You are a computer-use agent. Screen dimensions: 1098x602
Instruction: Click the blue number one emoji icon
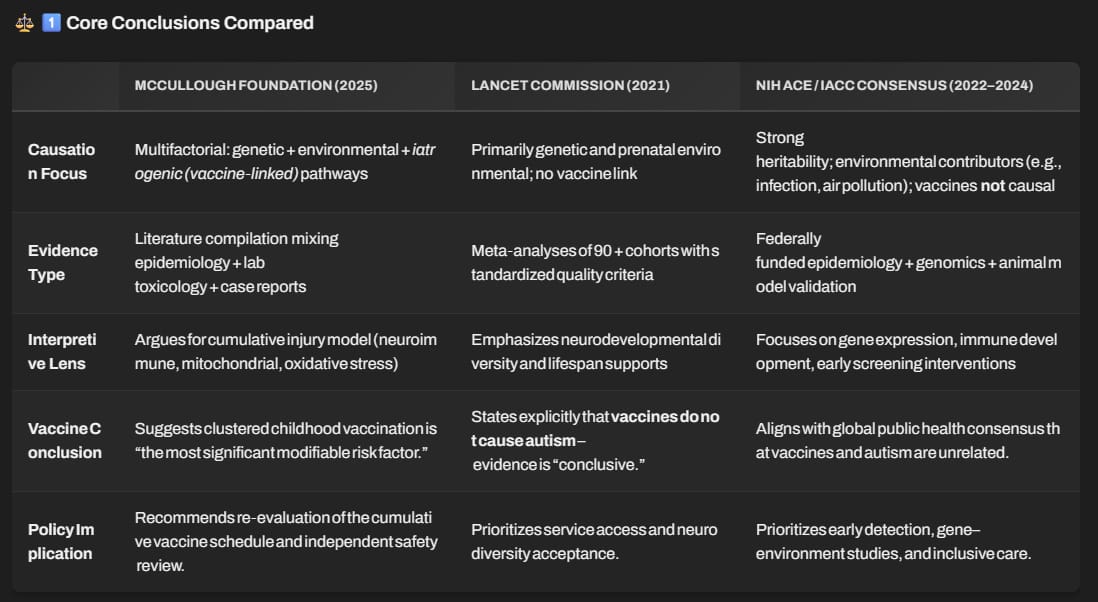[x=51, y=23]
